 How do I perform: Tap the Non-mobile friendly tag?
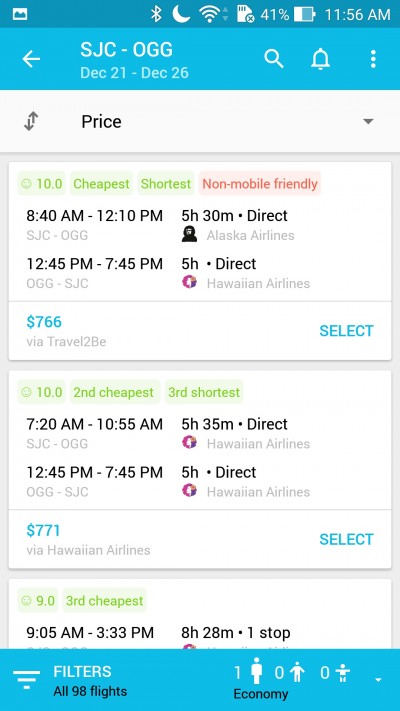click(260, 184)
